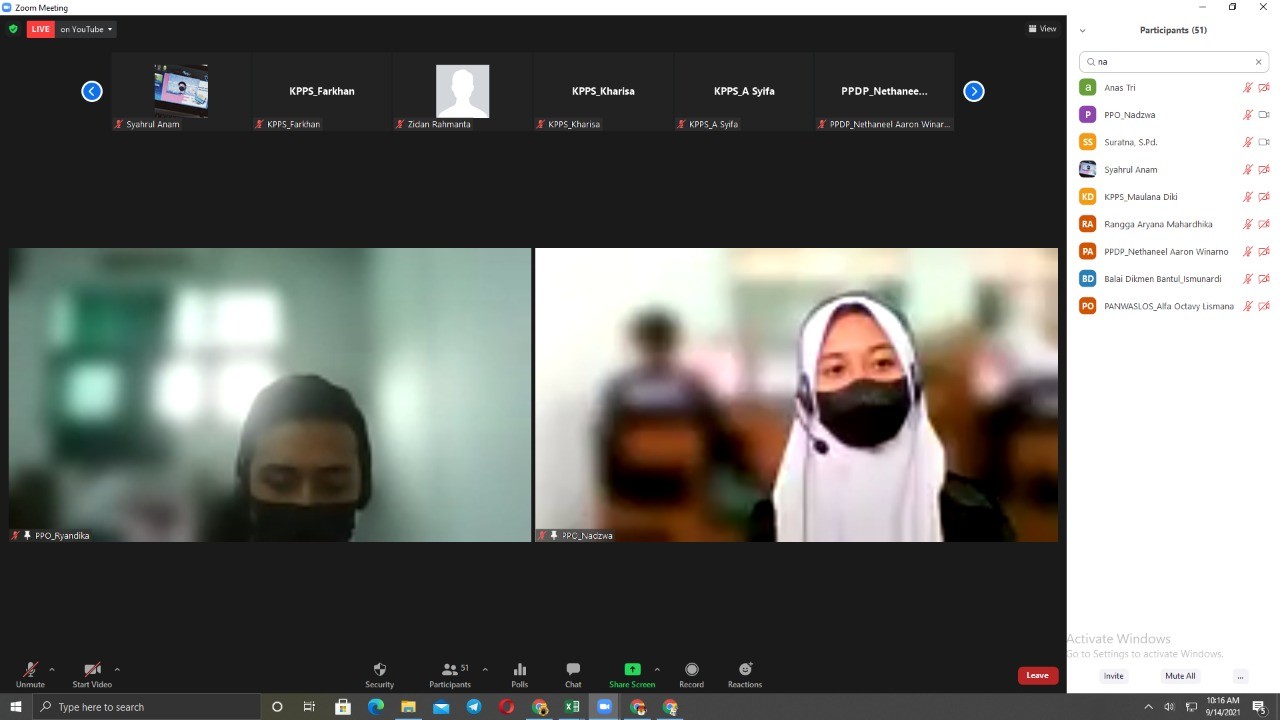Click the participant search field
This screenshot has height=720, width=1280.
point(1172,62)
